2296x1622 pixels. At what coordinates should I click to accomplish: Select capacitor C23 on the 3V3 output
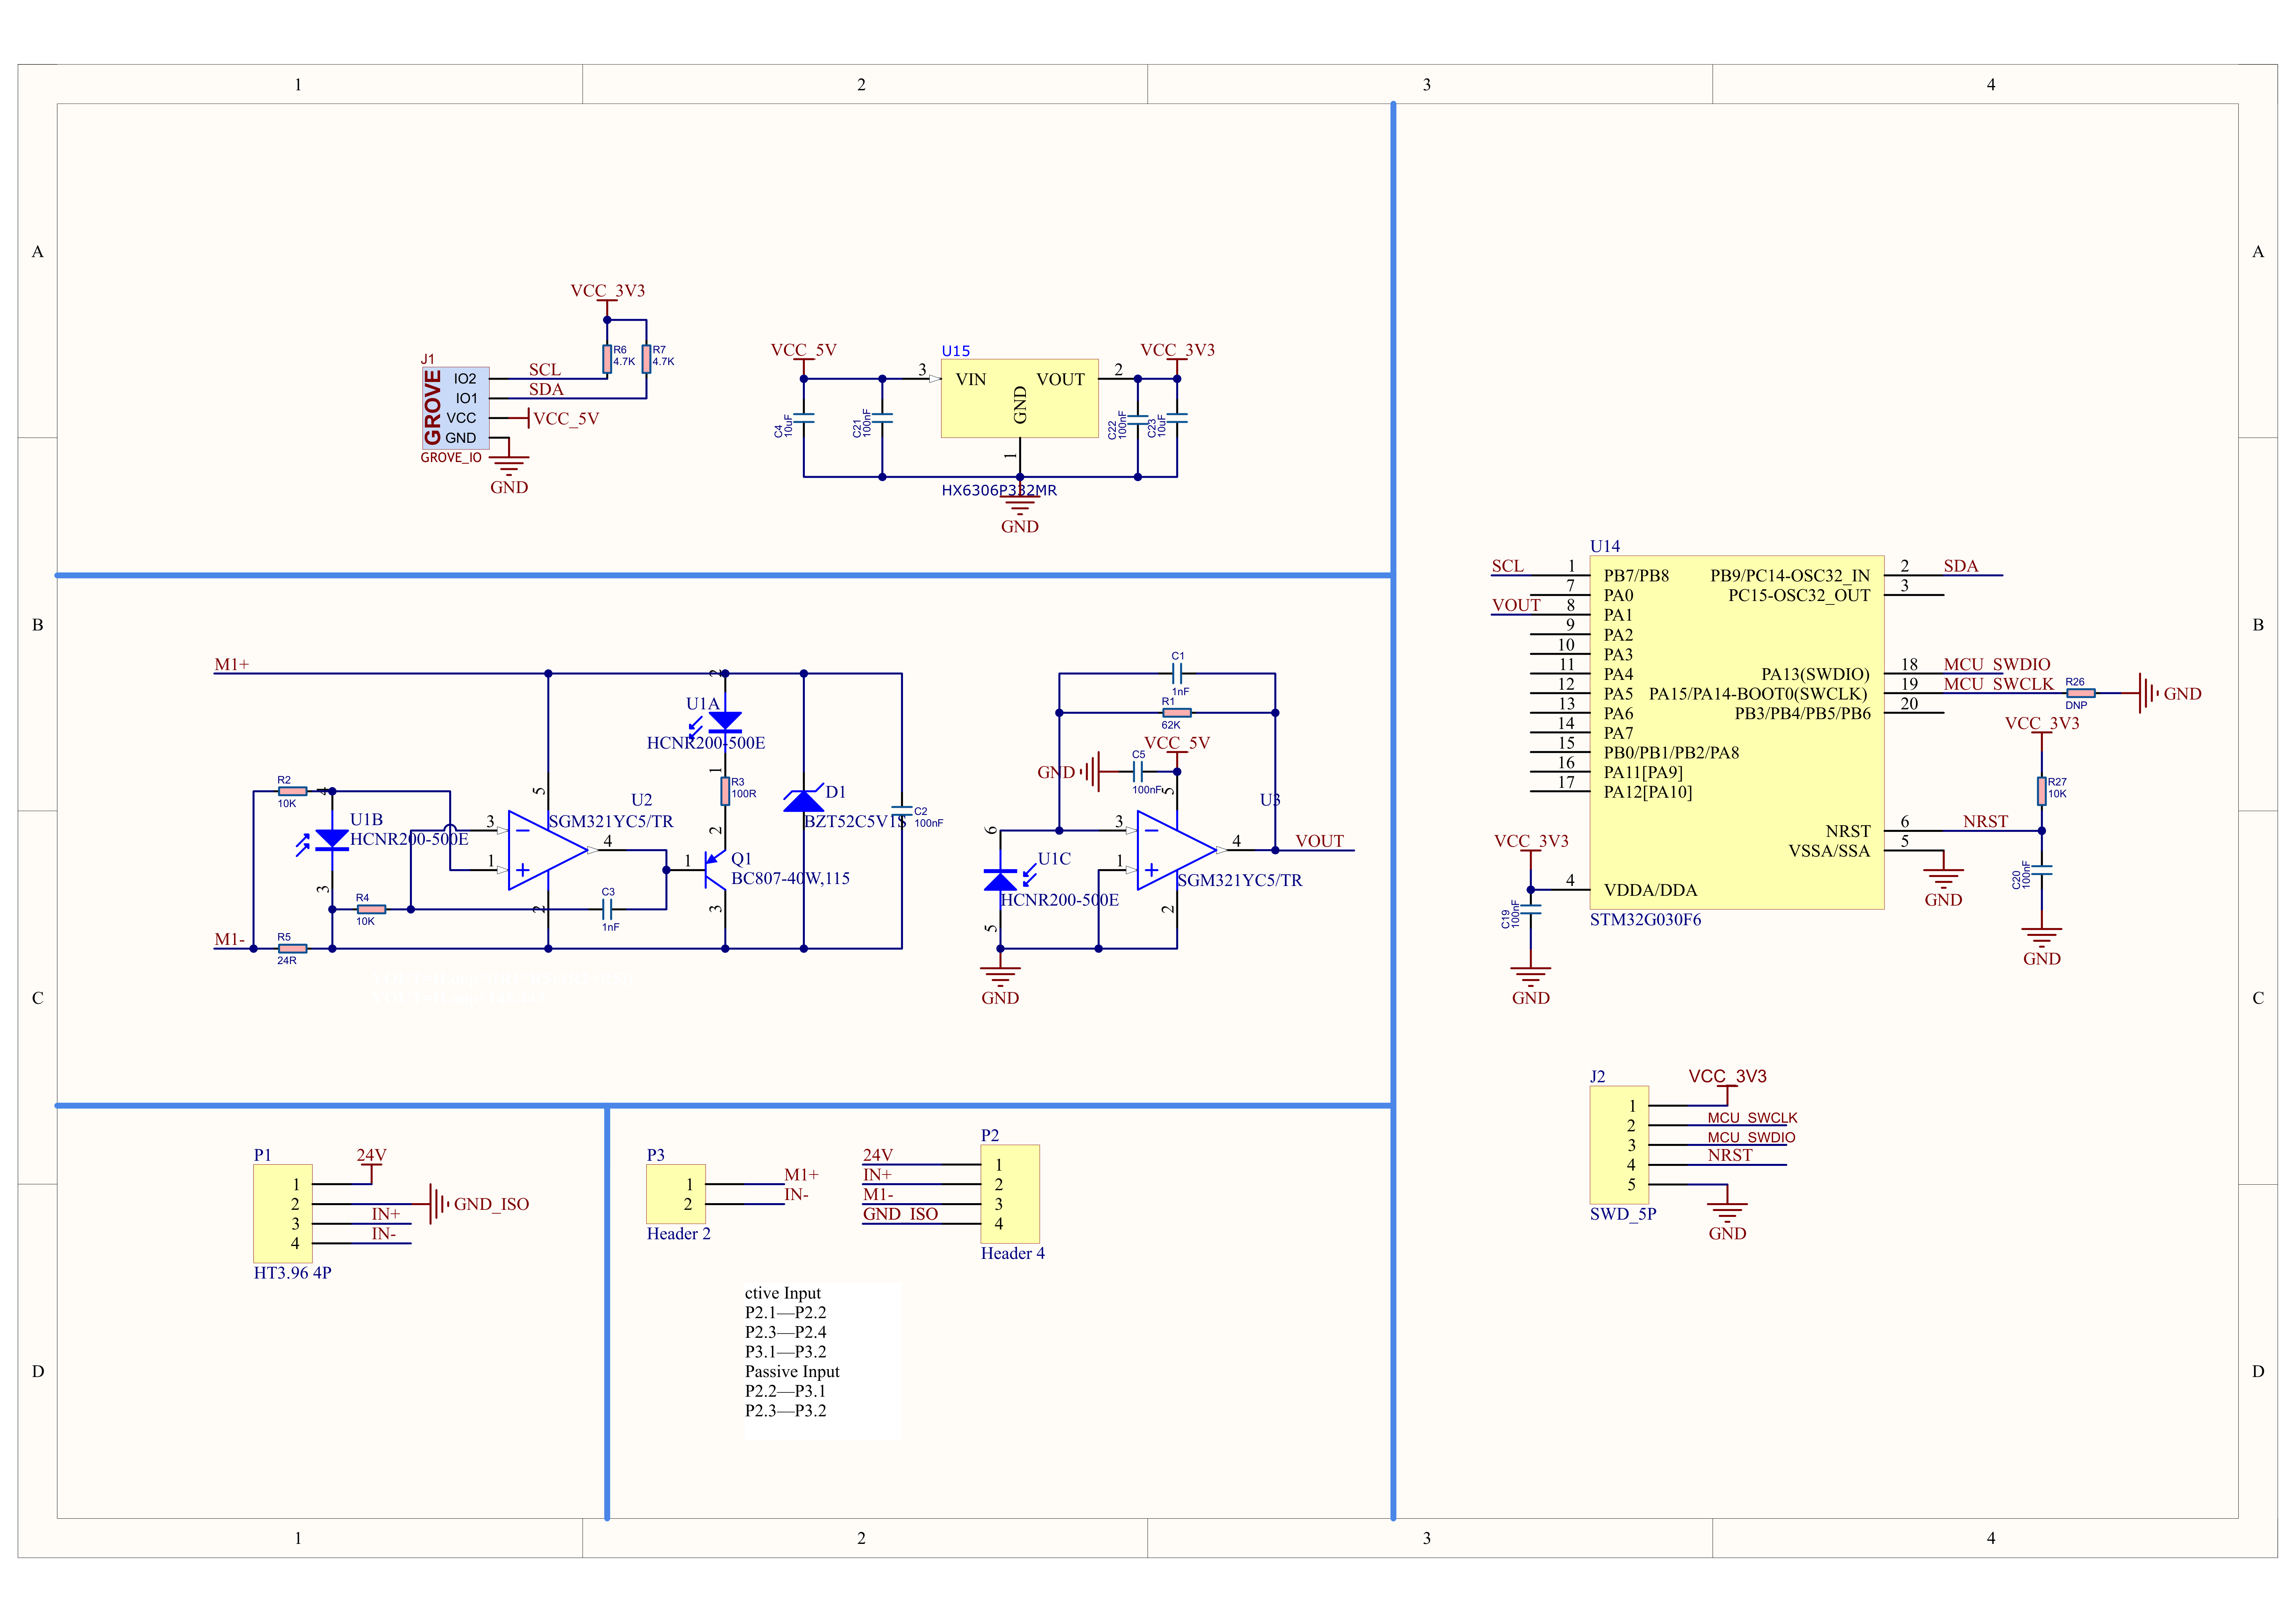point(1177,419)
